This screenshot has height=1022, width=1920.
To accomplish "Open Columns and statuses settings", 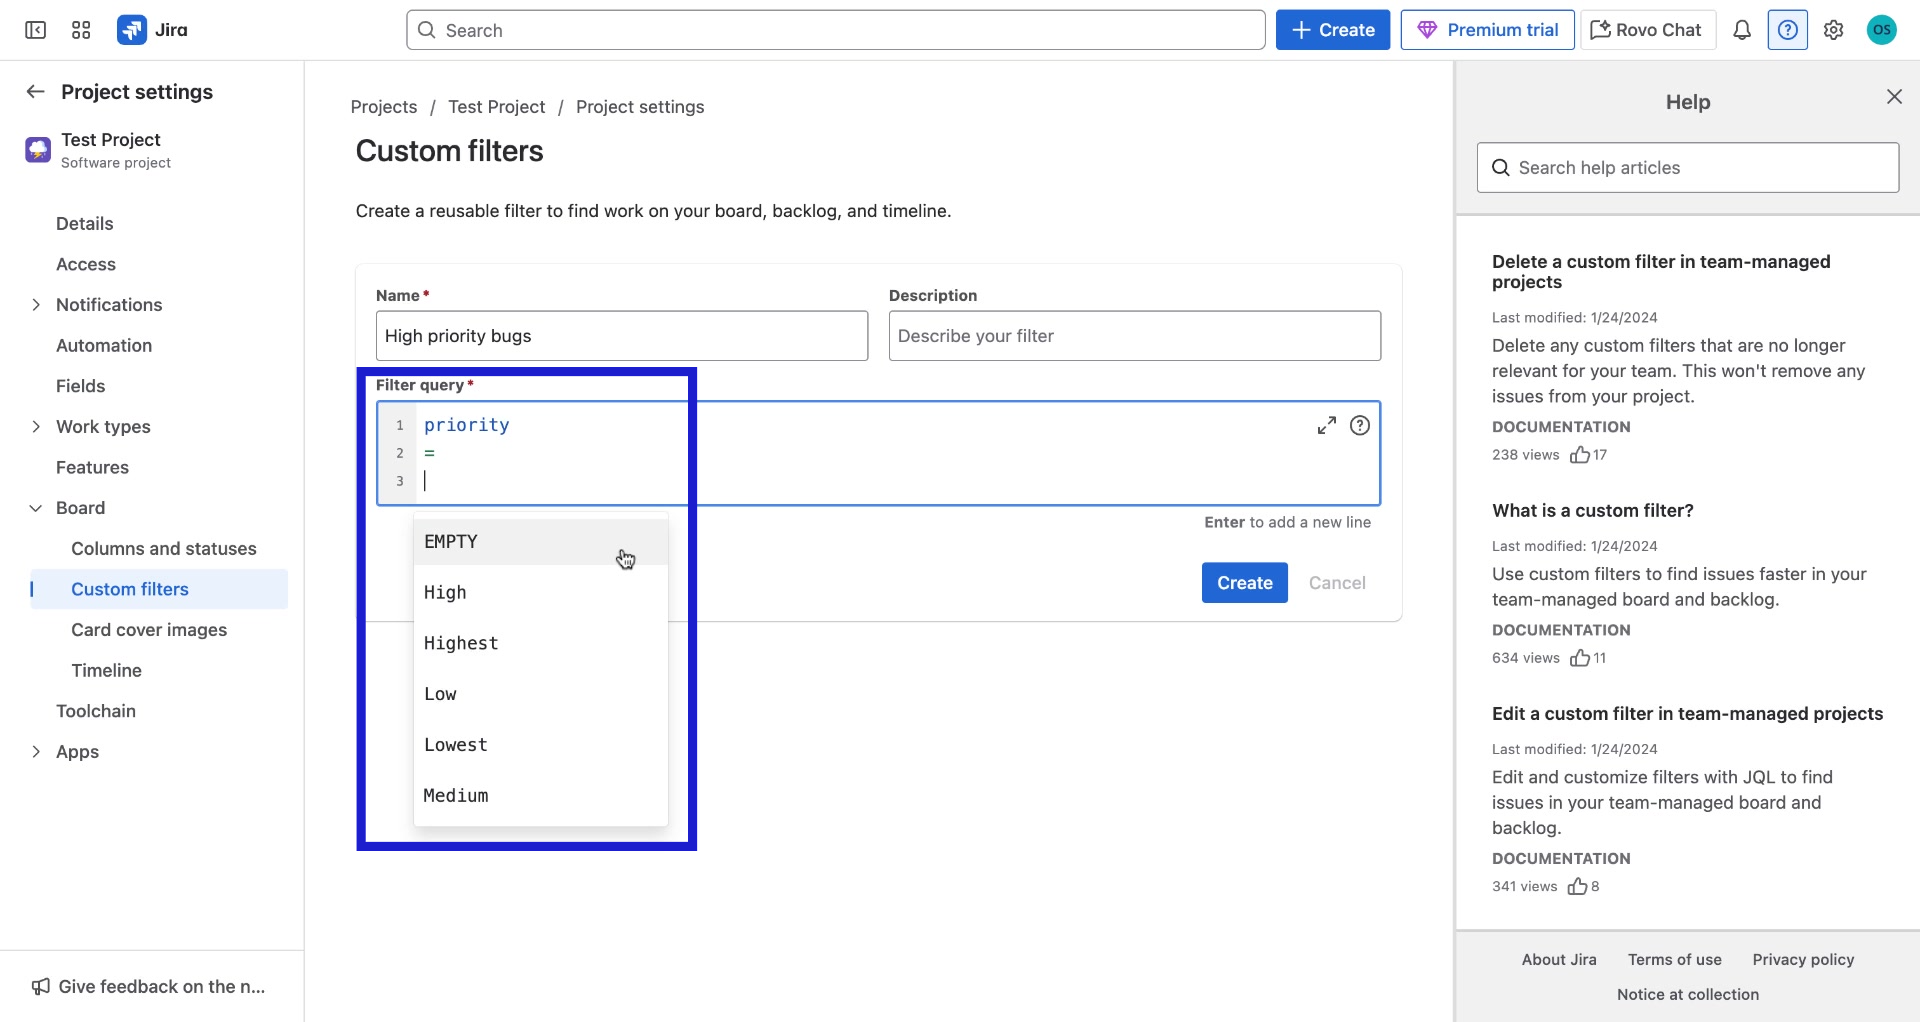I will click(163, 548).
